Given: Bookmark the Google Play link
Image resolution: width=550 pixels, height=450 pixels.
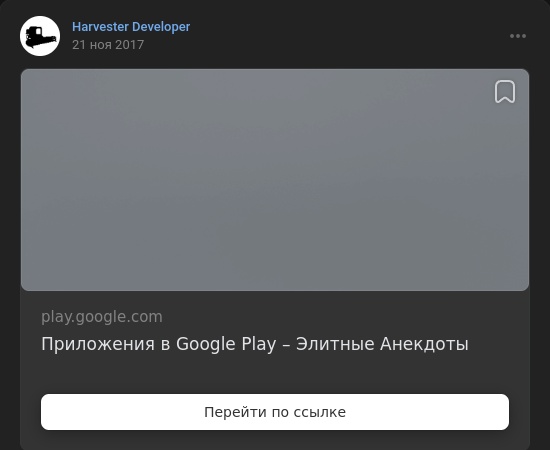Looking at the screenshot, I should [505, 92].
